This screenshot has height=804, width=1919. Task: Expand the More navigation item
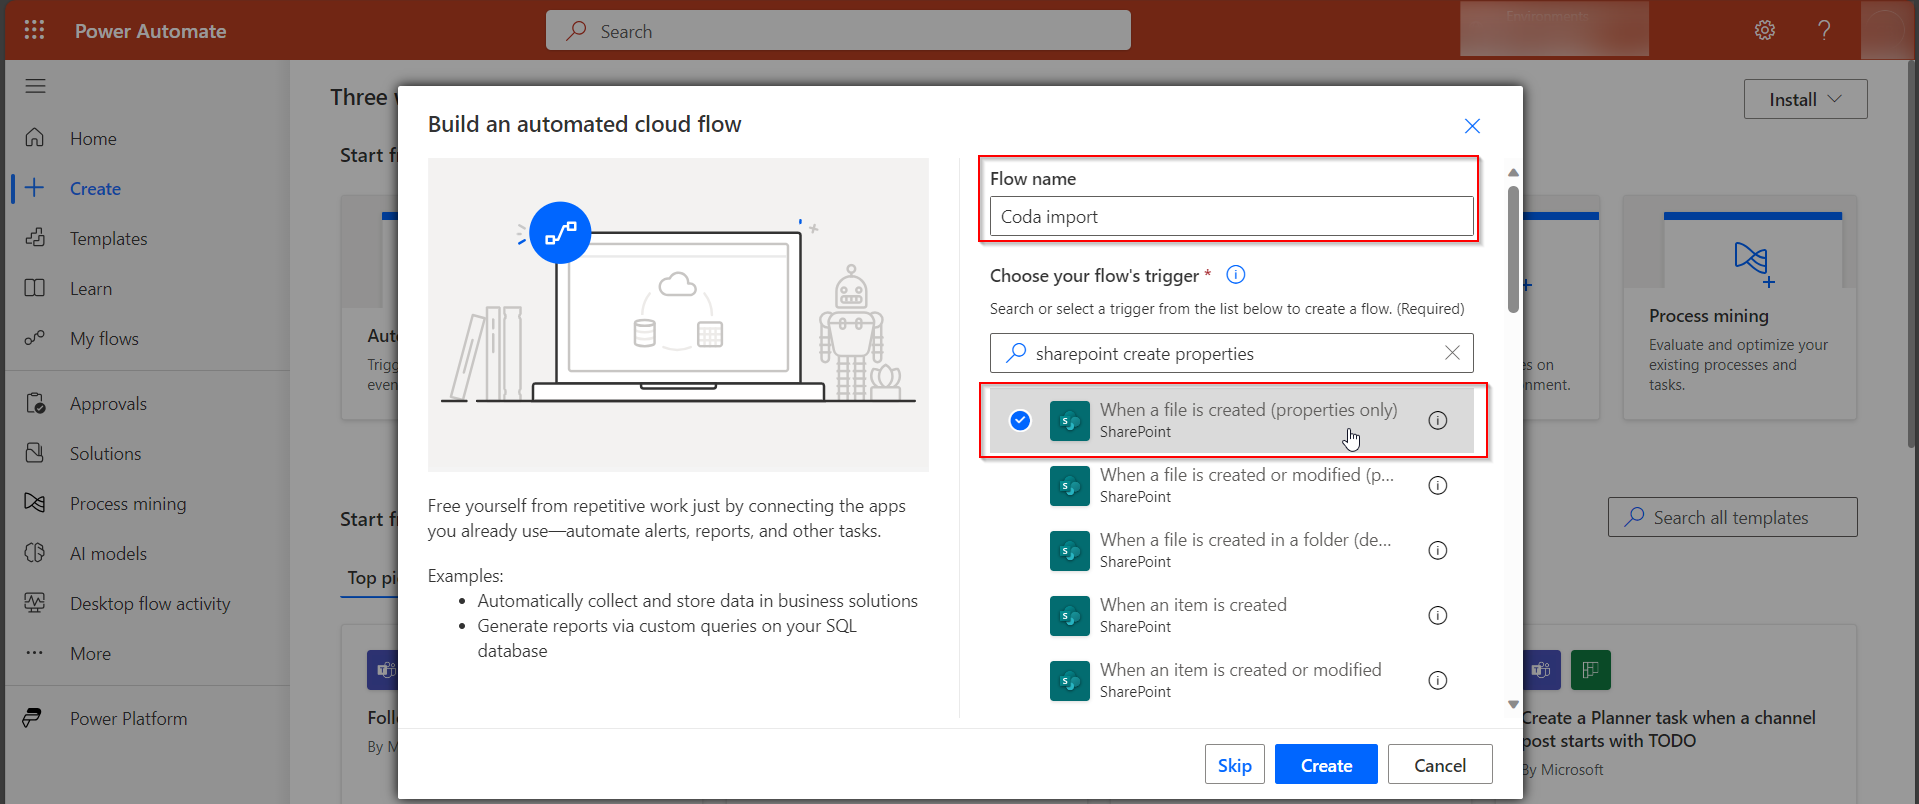(x=90, y=654)
